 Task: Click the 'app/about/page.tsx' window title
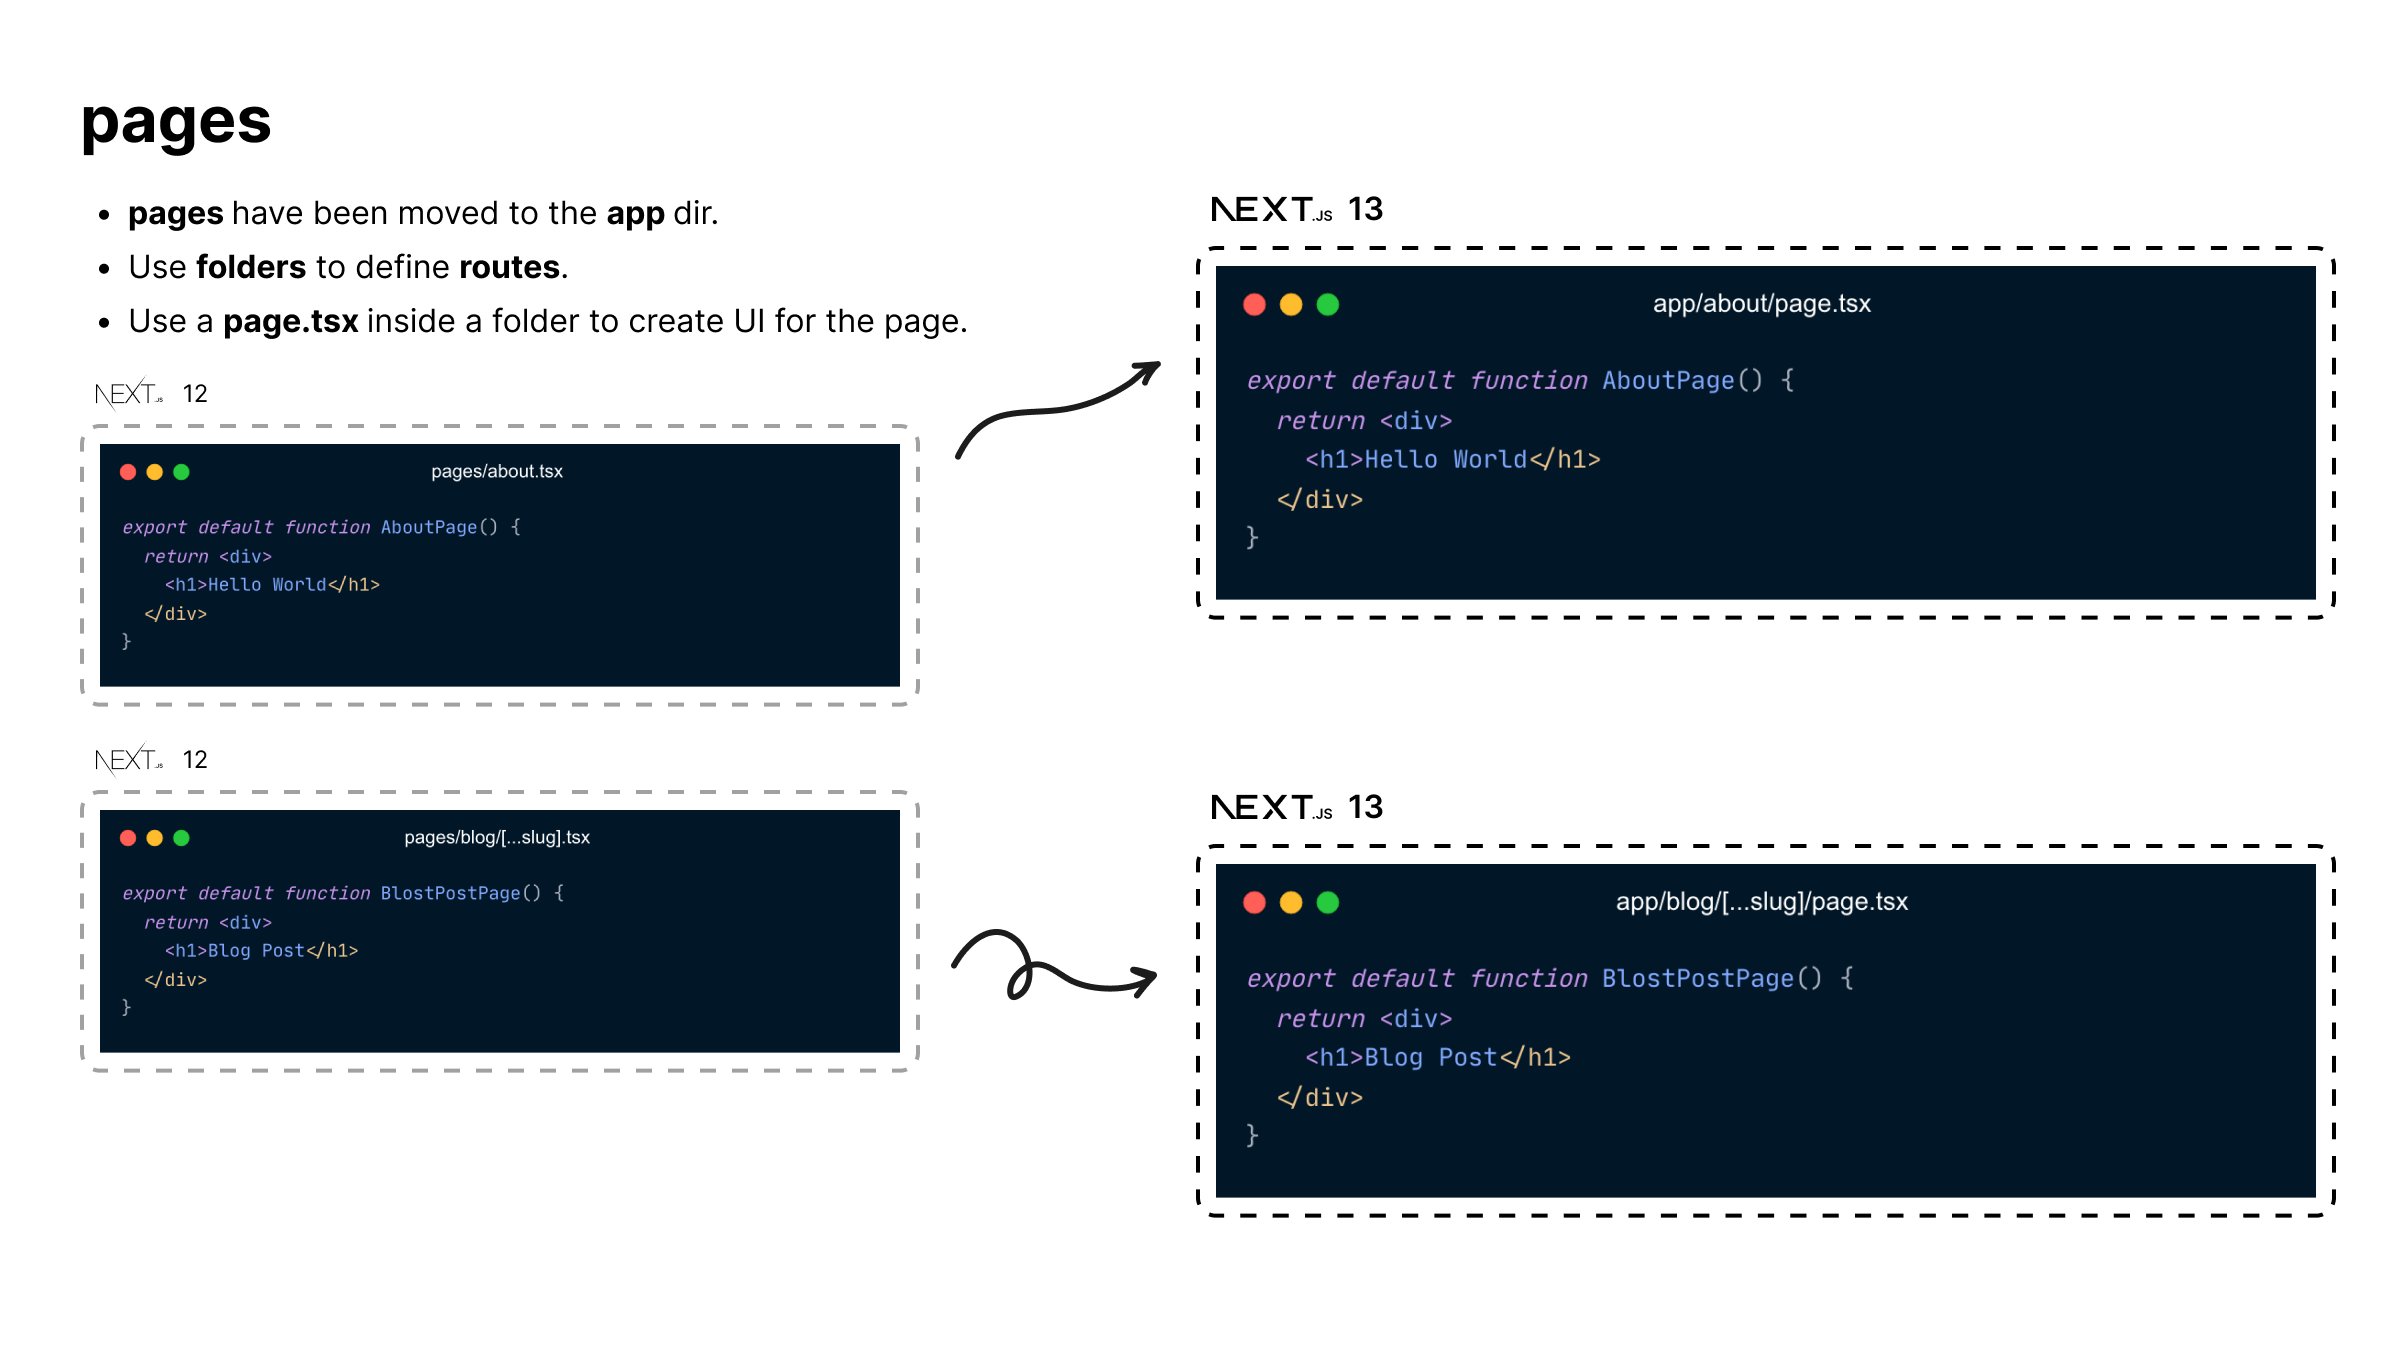coord(1761,304)
